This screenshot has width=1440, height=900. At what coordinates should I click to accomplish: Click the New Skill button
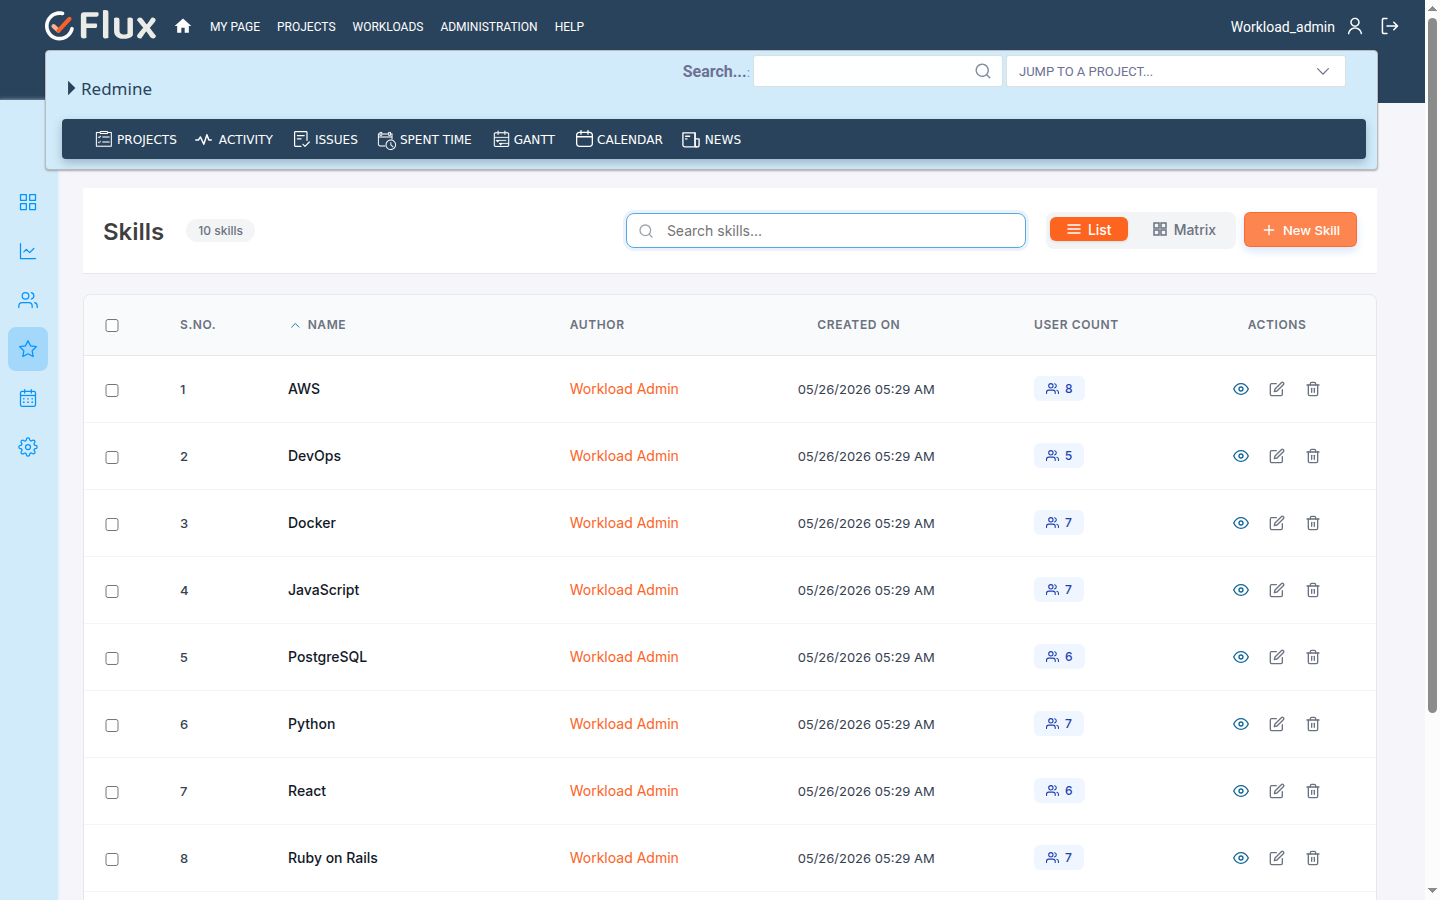tap(1300, 230)
